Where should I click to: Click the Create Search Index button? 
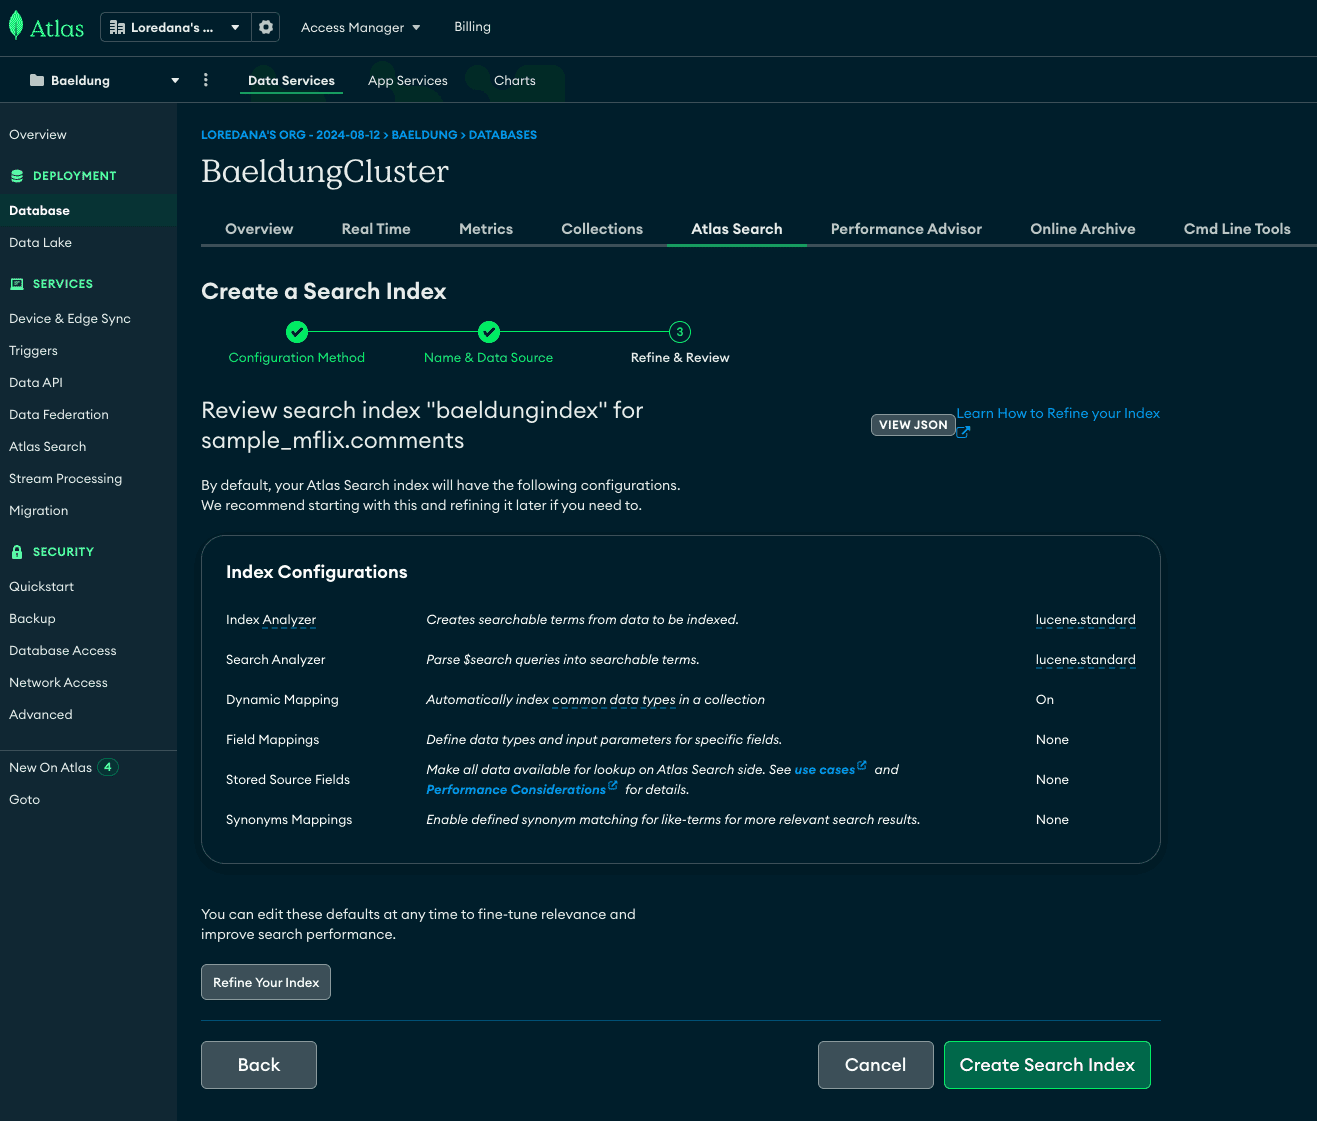1047,1065
